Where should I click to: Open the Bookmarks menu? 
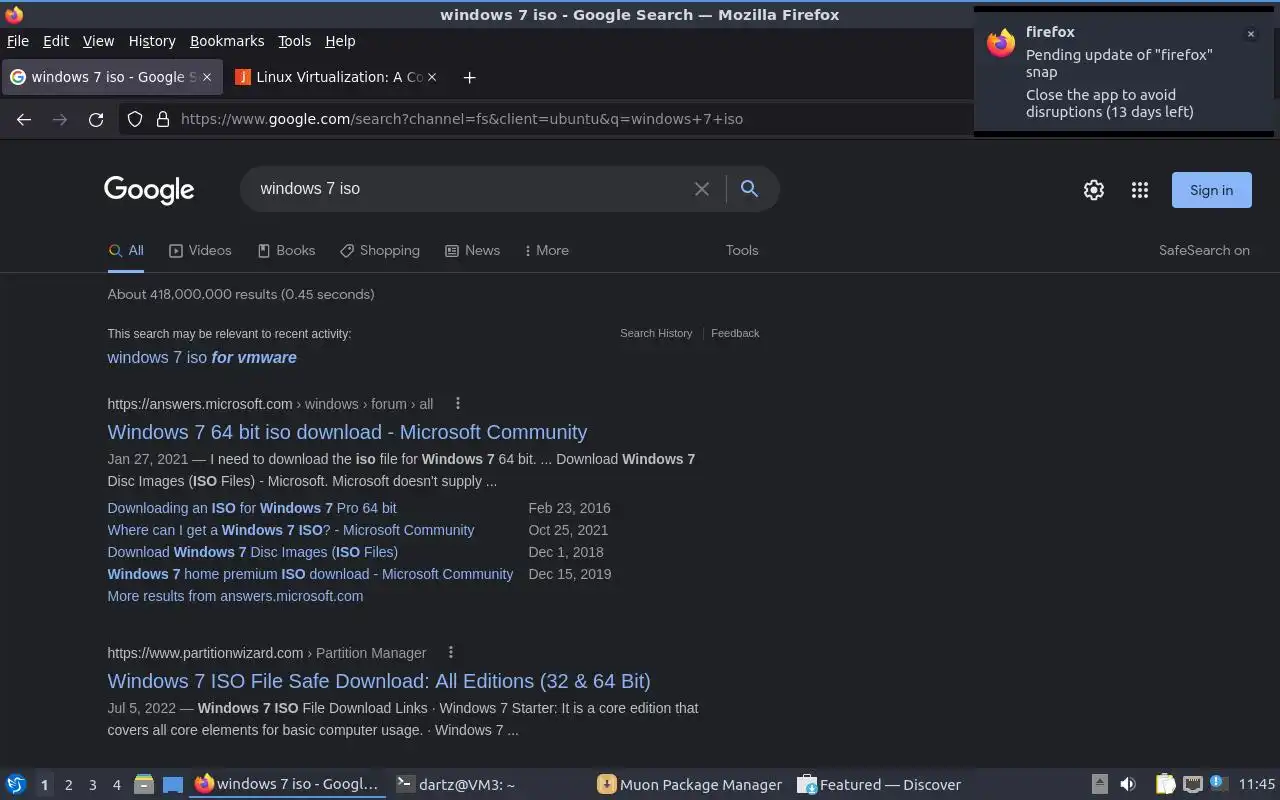[227, 41]
